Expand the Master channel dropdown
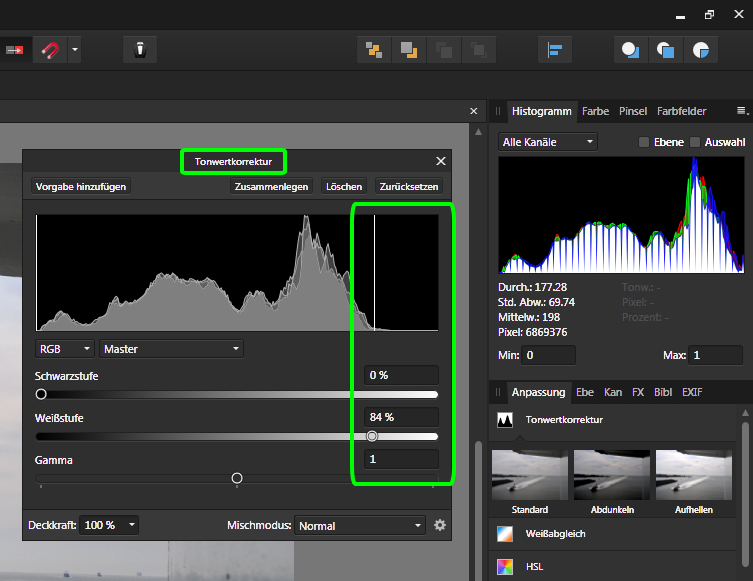The width and height of the screenshot is (753, 581). (172, 349)
